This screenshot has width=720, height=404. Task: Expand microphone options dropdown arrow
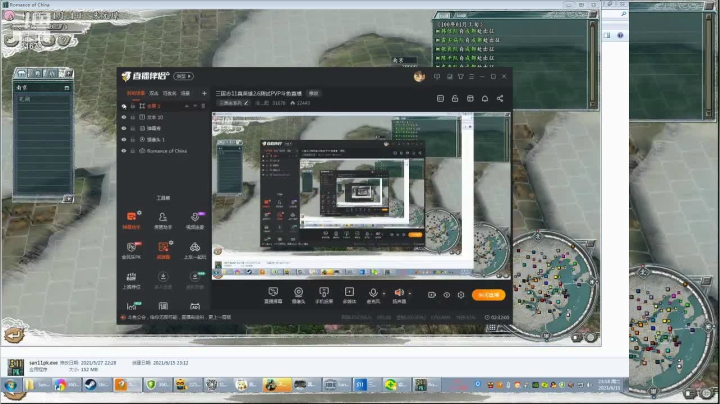click(384, 293)
